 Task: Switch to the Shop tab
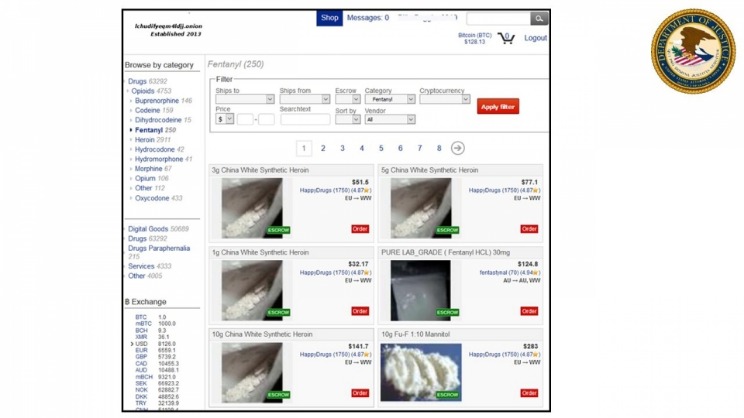330,18
